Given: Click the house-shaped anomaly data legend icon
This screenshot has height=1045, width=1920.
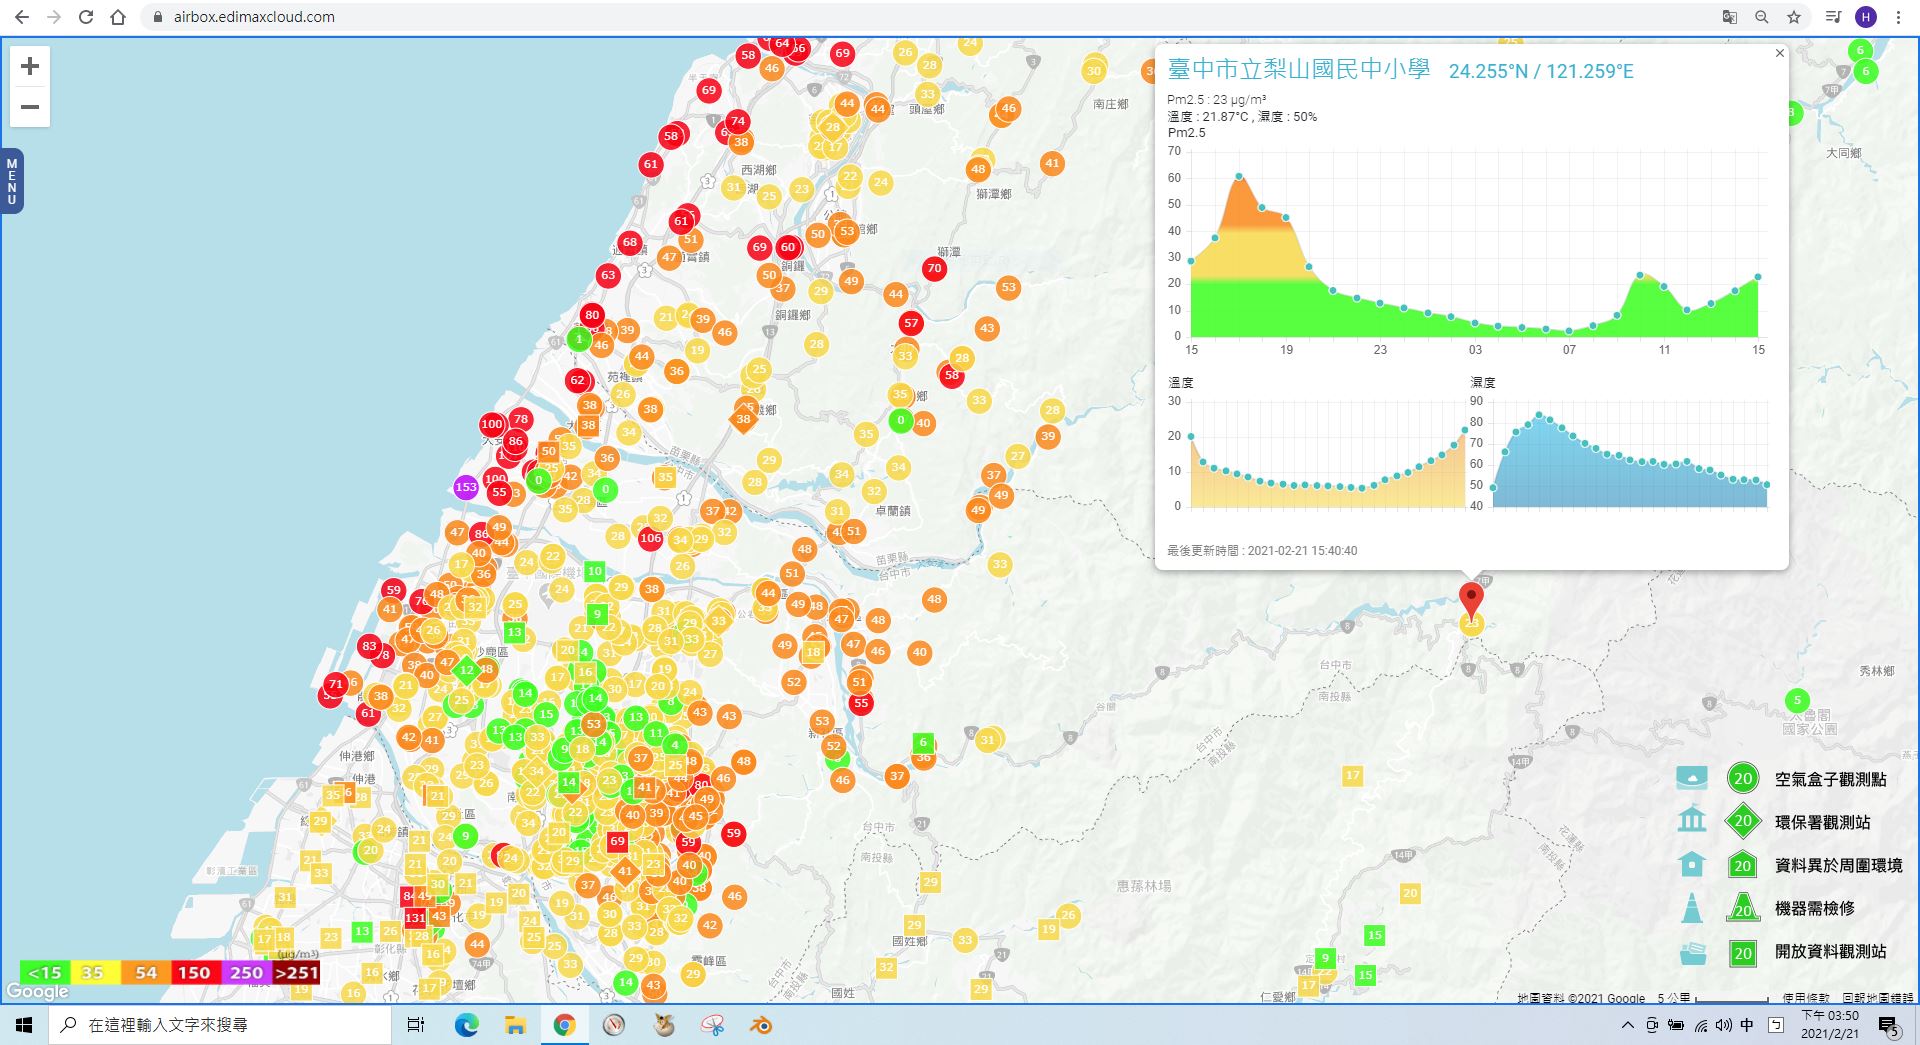Looking at the screenshot, I should tap(1692, 864).
